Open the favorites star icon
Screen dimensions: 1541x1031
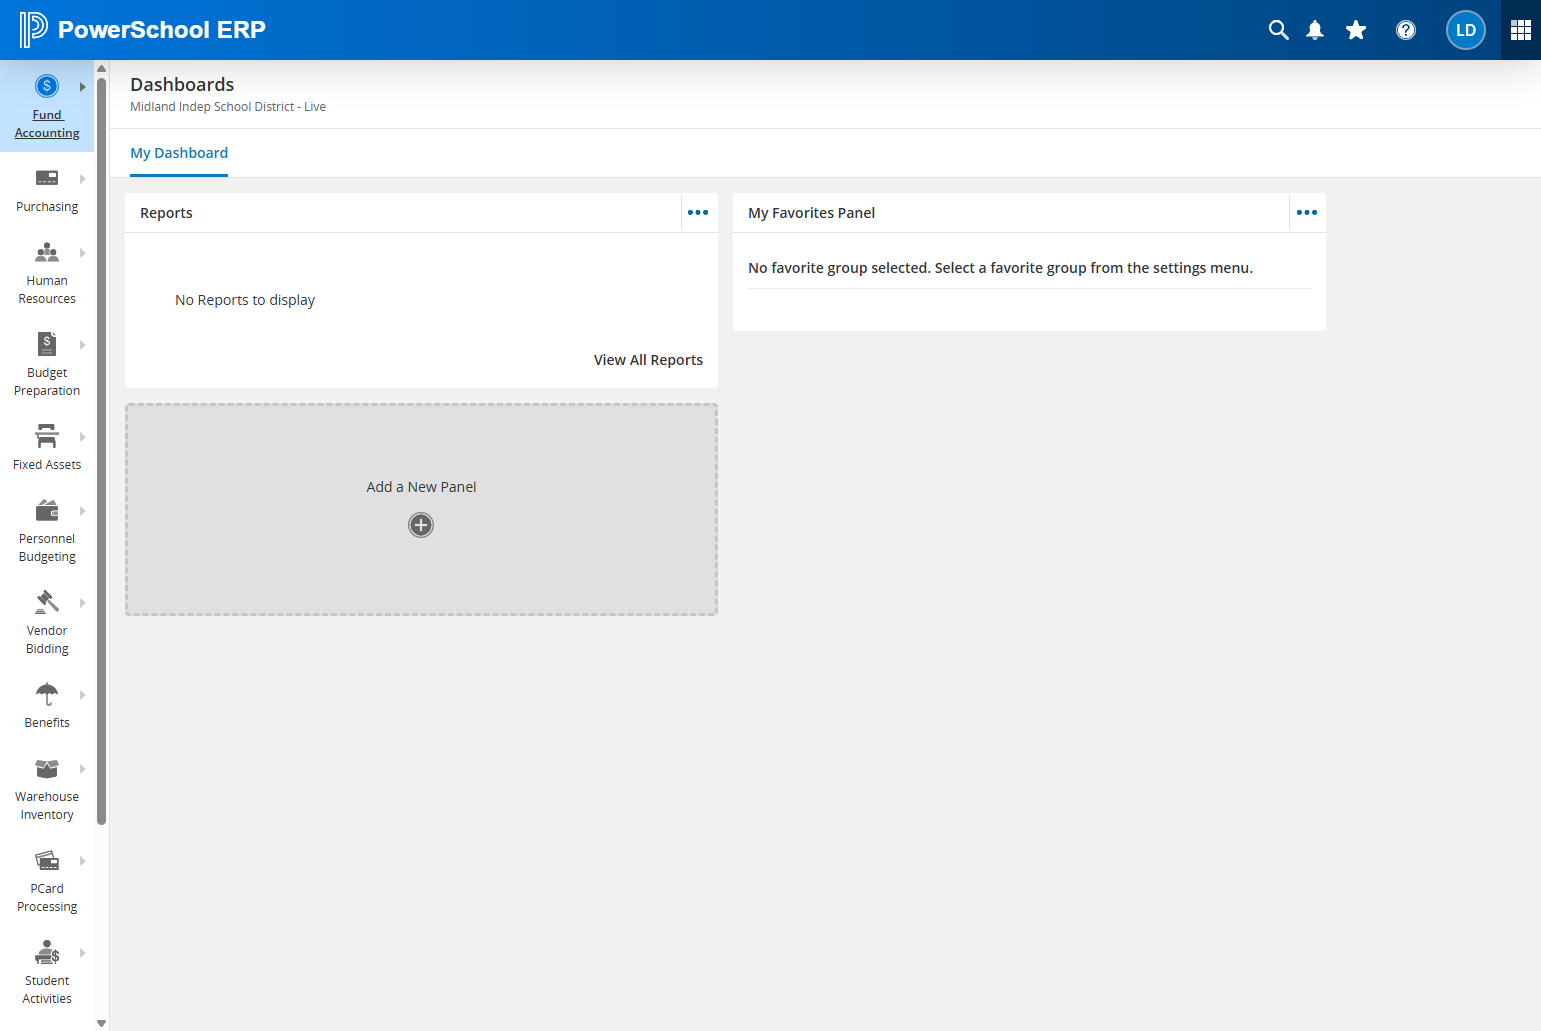pyautogui.click(x=1356, y=30)
